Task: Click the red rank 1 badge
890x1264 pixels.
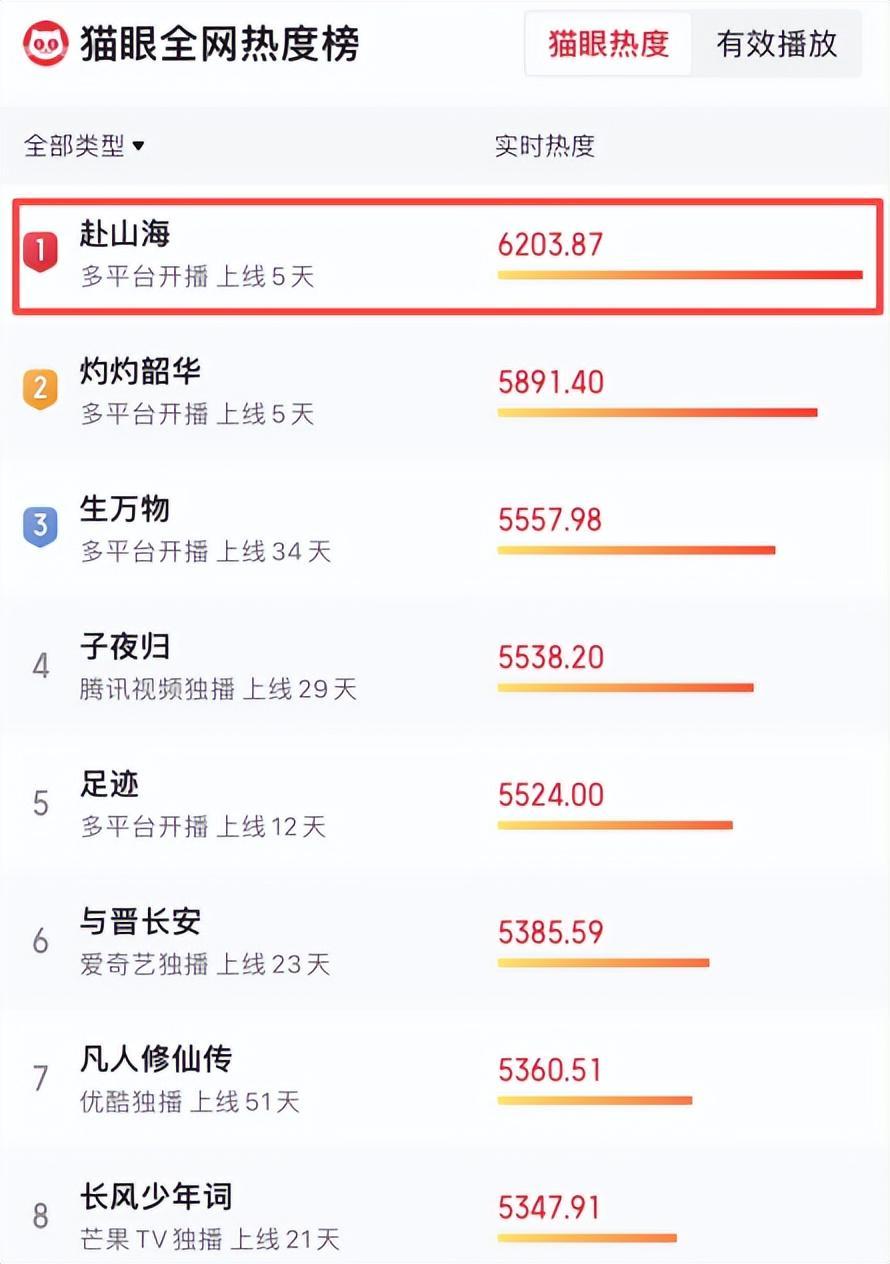Action: click(40, 251)
